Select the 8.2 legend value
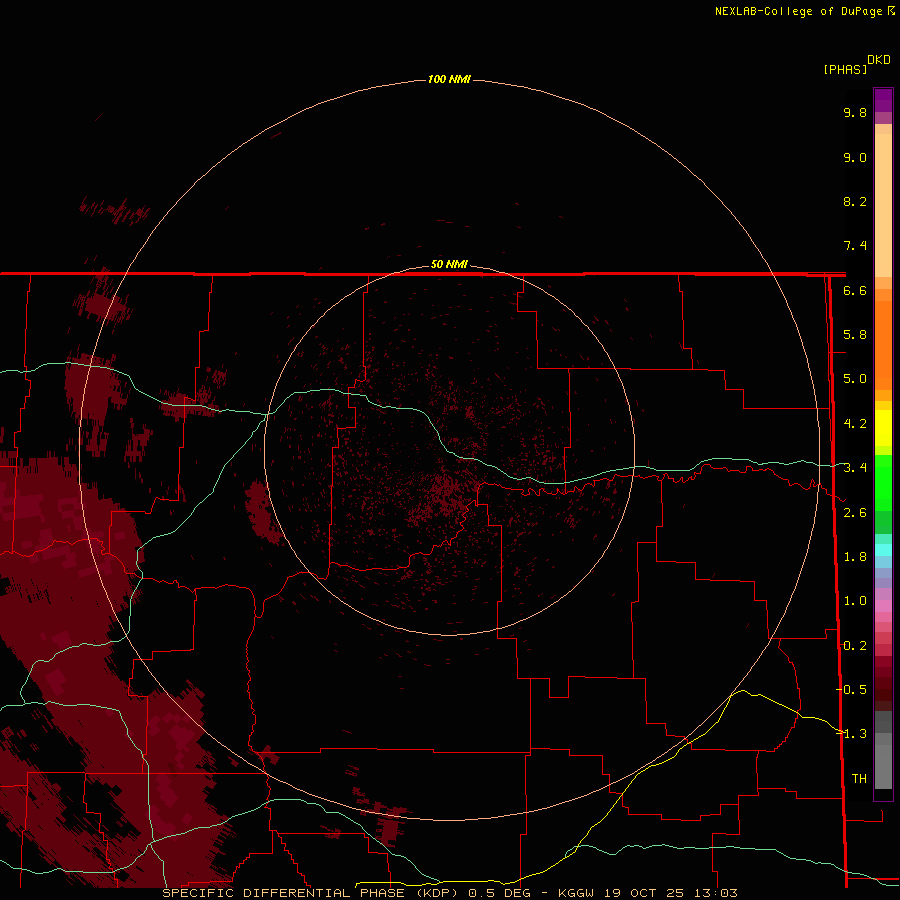This screenshot has height=900, width=900. coord(855,201)
